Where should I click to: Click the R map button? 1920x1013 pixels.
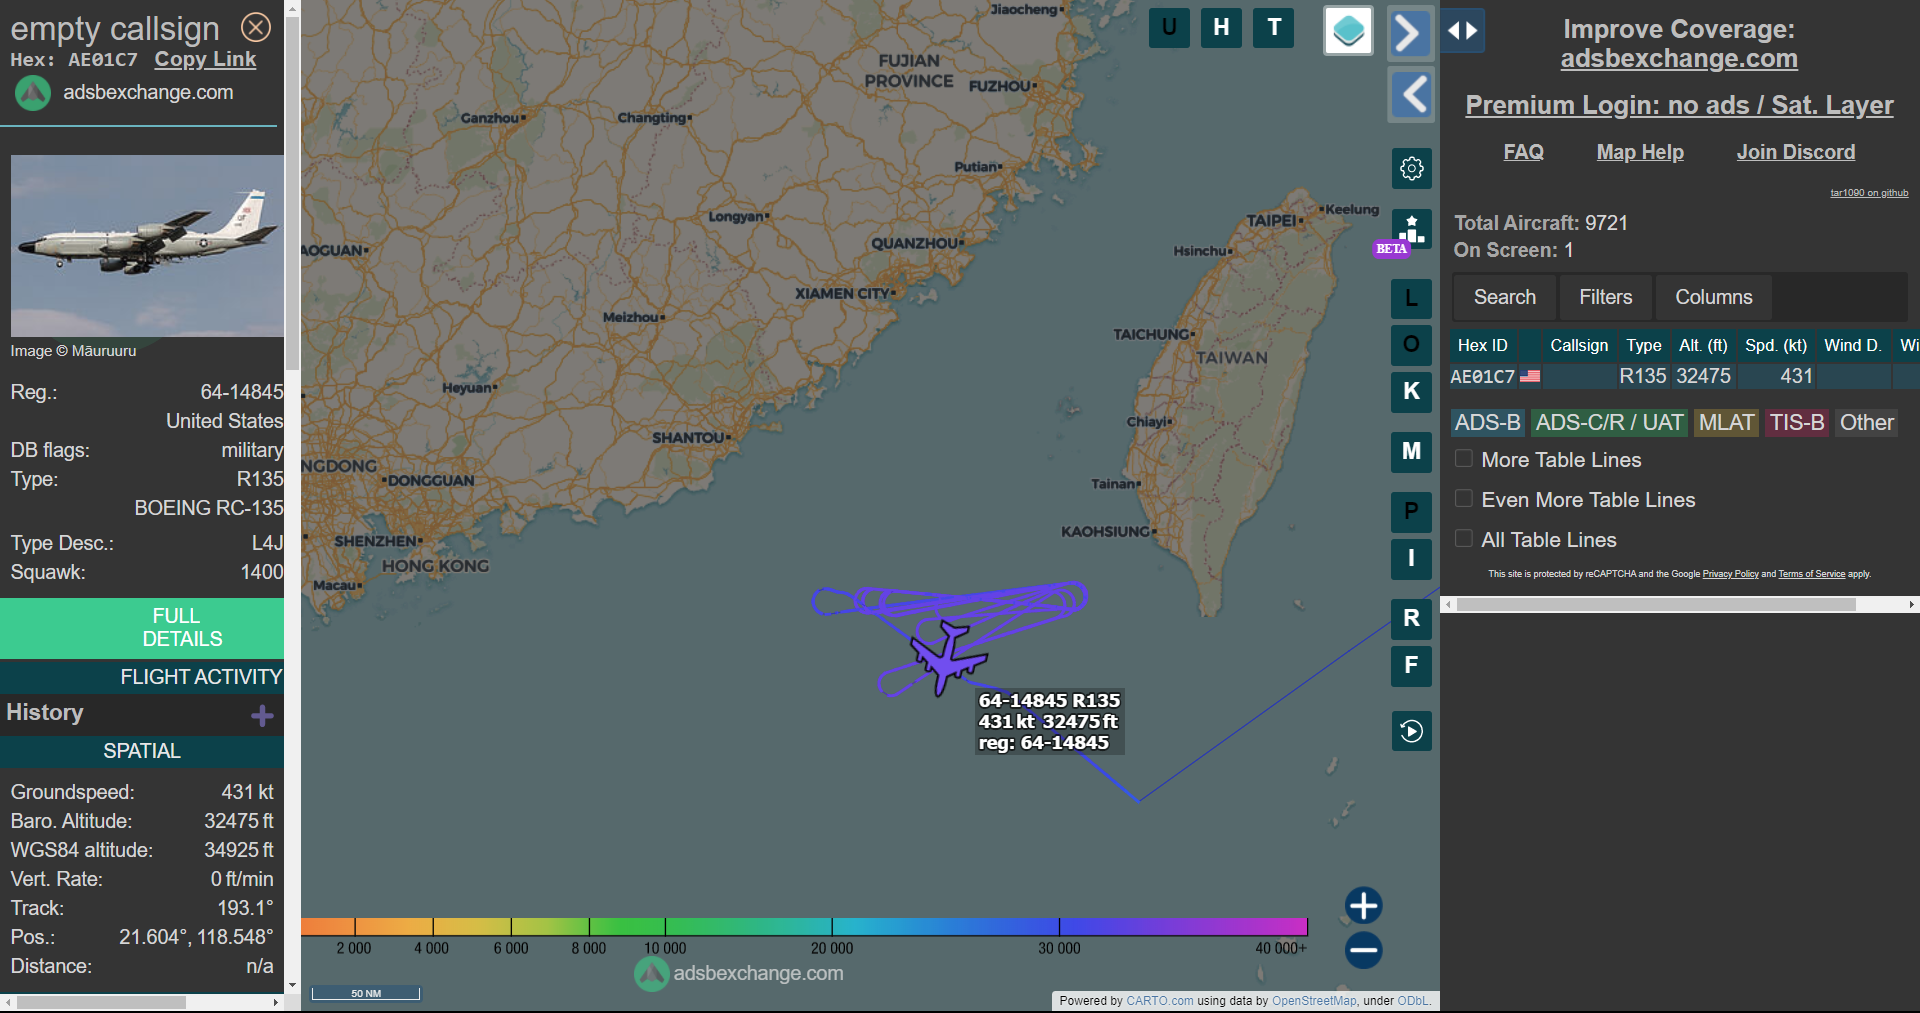(1411, 619)
